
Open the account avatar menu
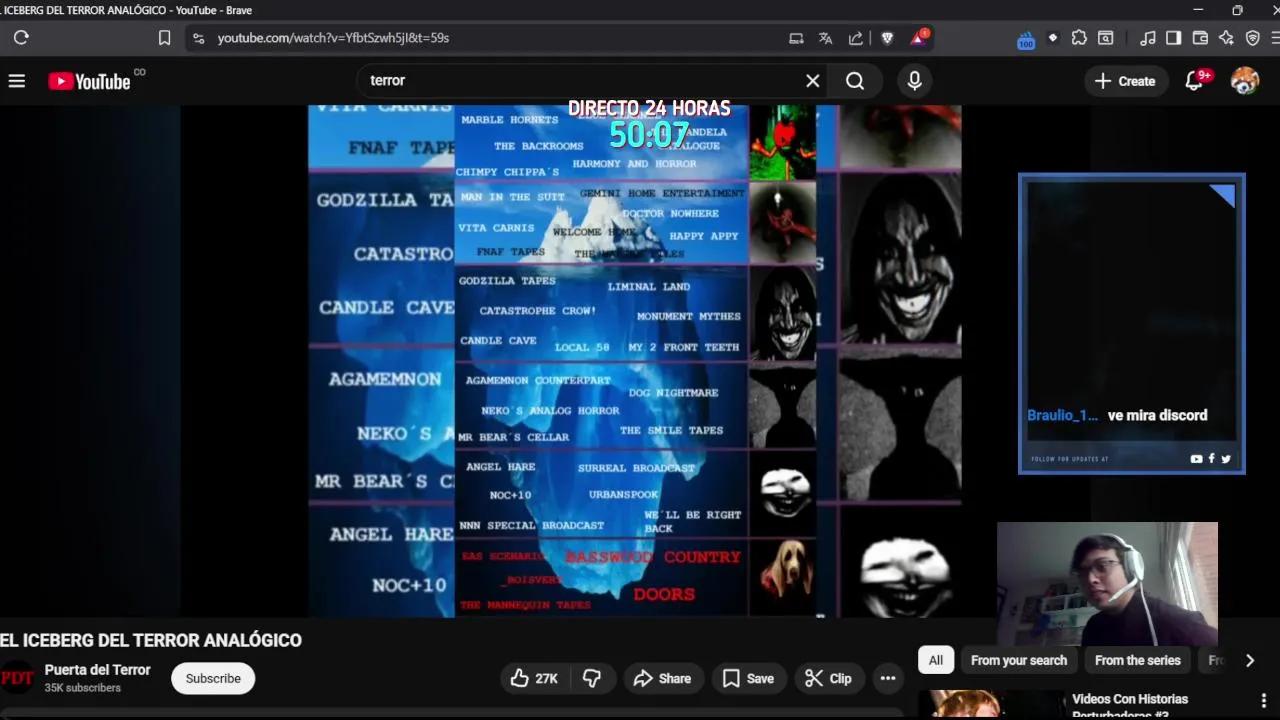click(1245, 81)
